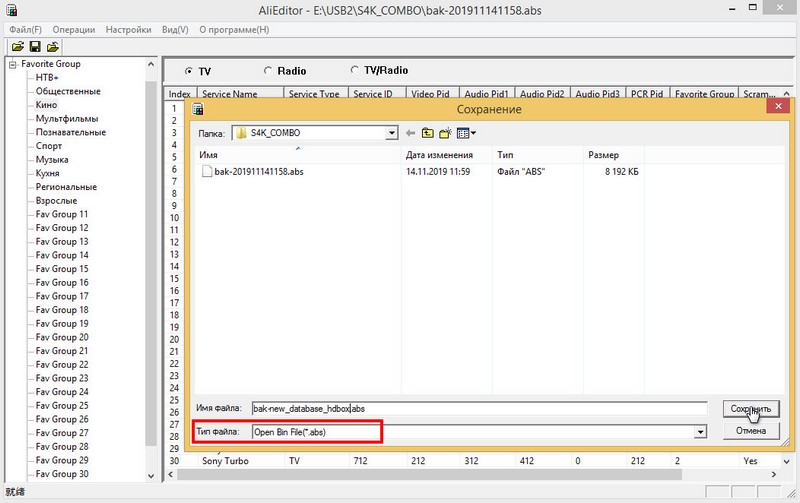Click the third toolbar folder icon
800x503 pixels.
(x=53, y=47)
